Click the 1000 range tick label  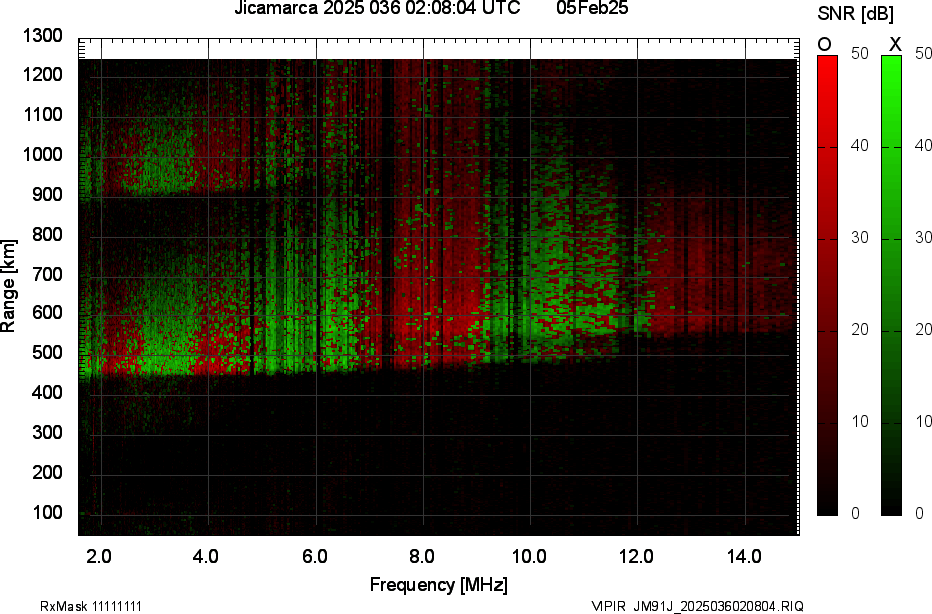[x=43, y=155]
